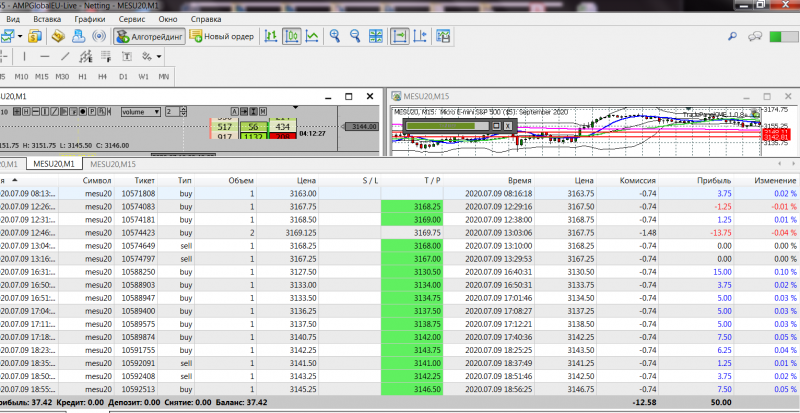Viewport: 800px width, 413px height.
Task: Select candlestick chart type icon
Action: 292,37
